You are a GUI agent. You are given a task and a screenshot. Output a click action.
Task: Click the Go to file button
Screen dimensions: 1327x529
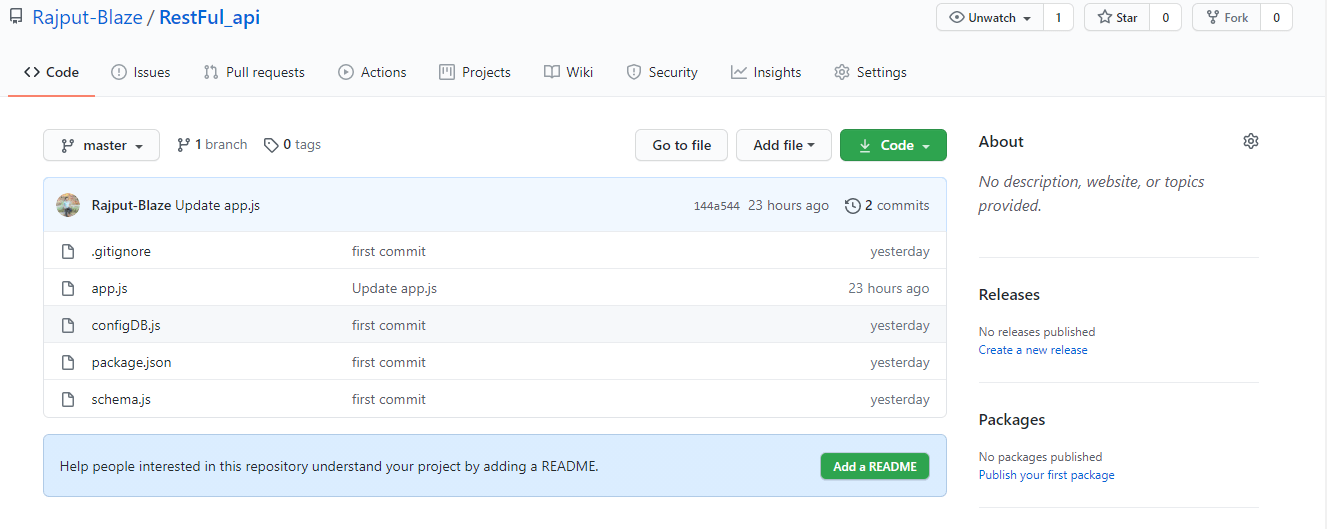click(x=682, y=145)
